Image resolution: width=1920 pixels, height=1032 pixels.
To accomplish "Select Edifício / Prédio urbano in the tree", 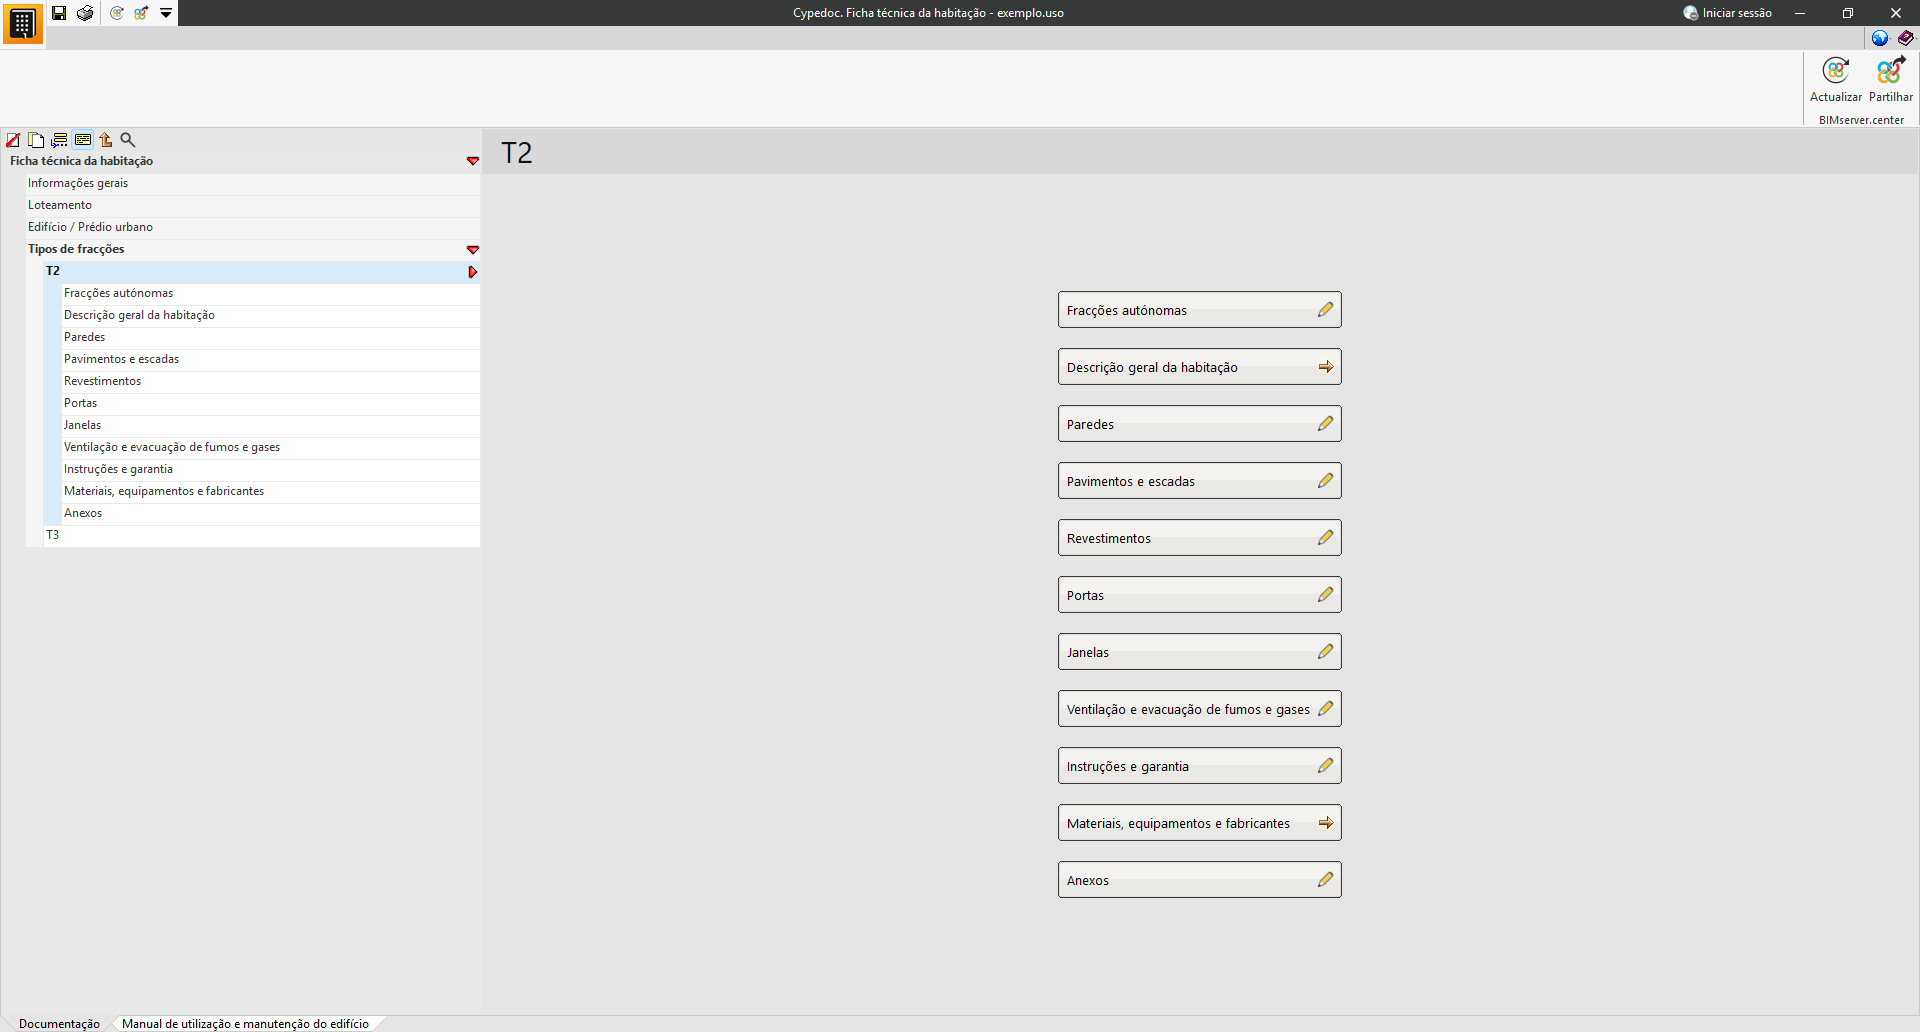I will tap(253, 227).
